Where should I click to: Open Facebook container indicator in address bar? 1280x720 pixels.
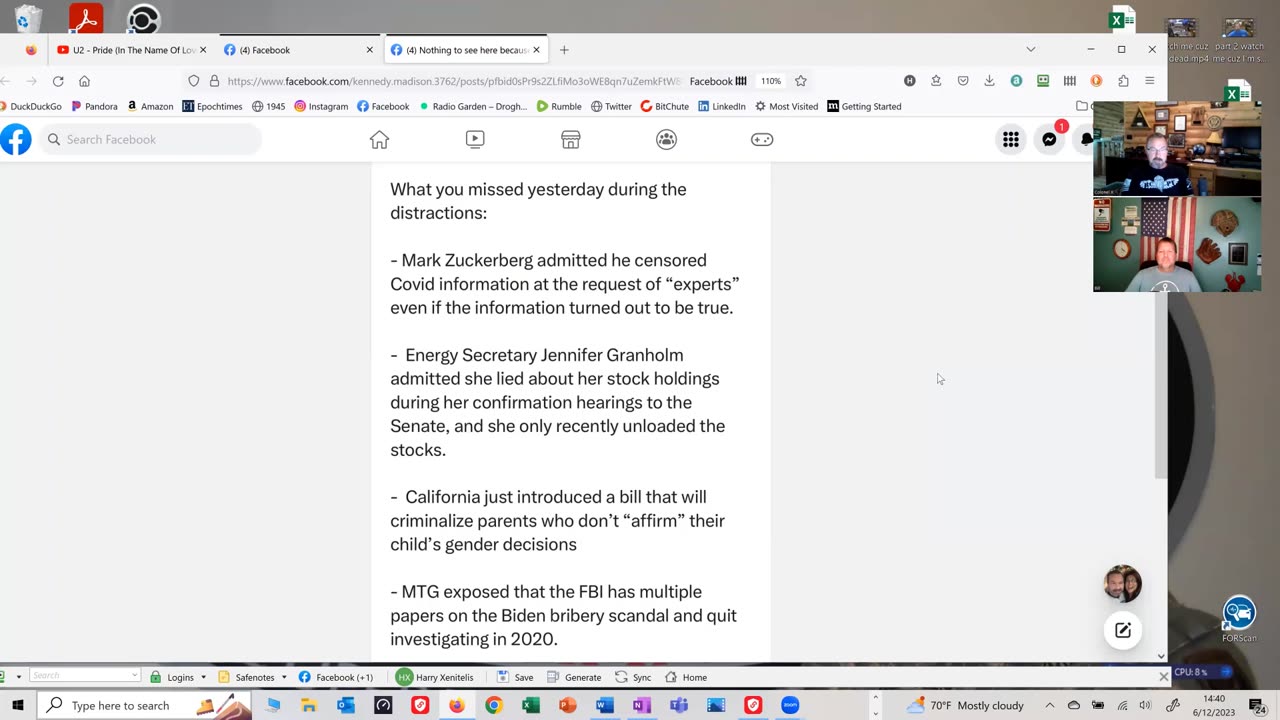[x=718, y=81]
